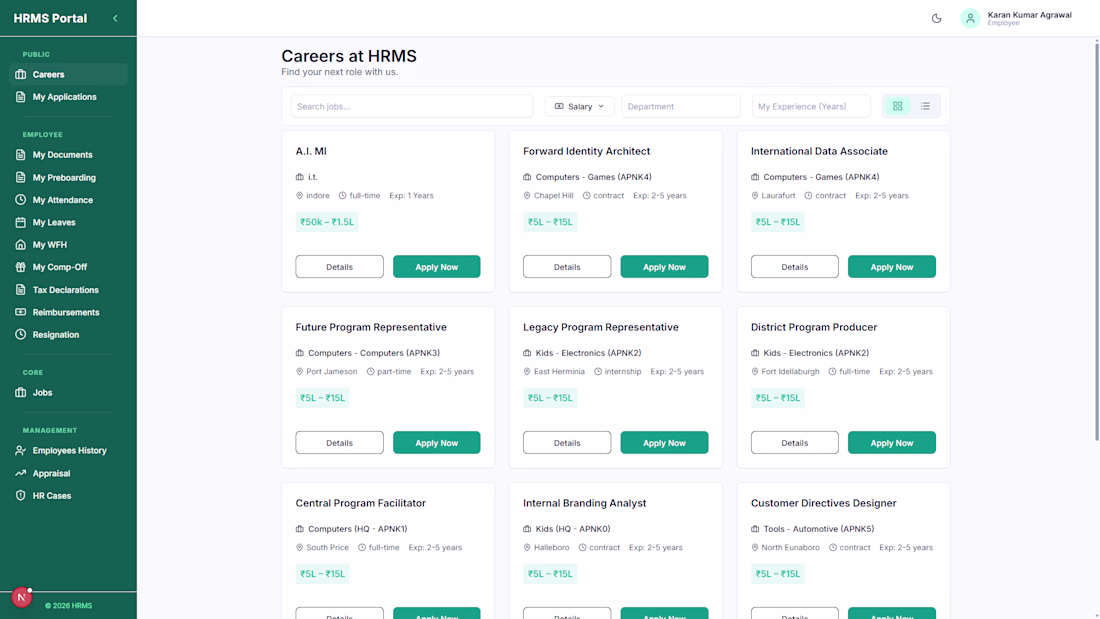Switch to grid view layout
This screenshot has height=619, width=1100.
click(897, 106)
